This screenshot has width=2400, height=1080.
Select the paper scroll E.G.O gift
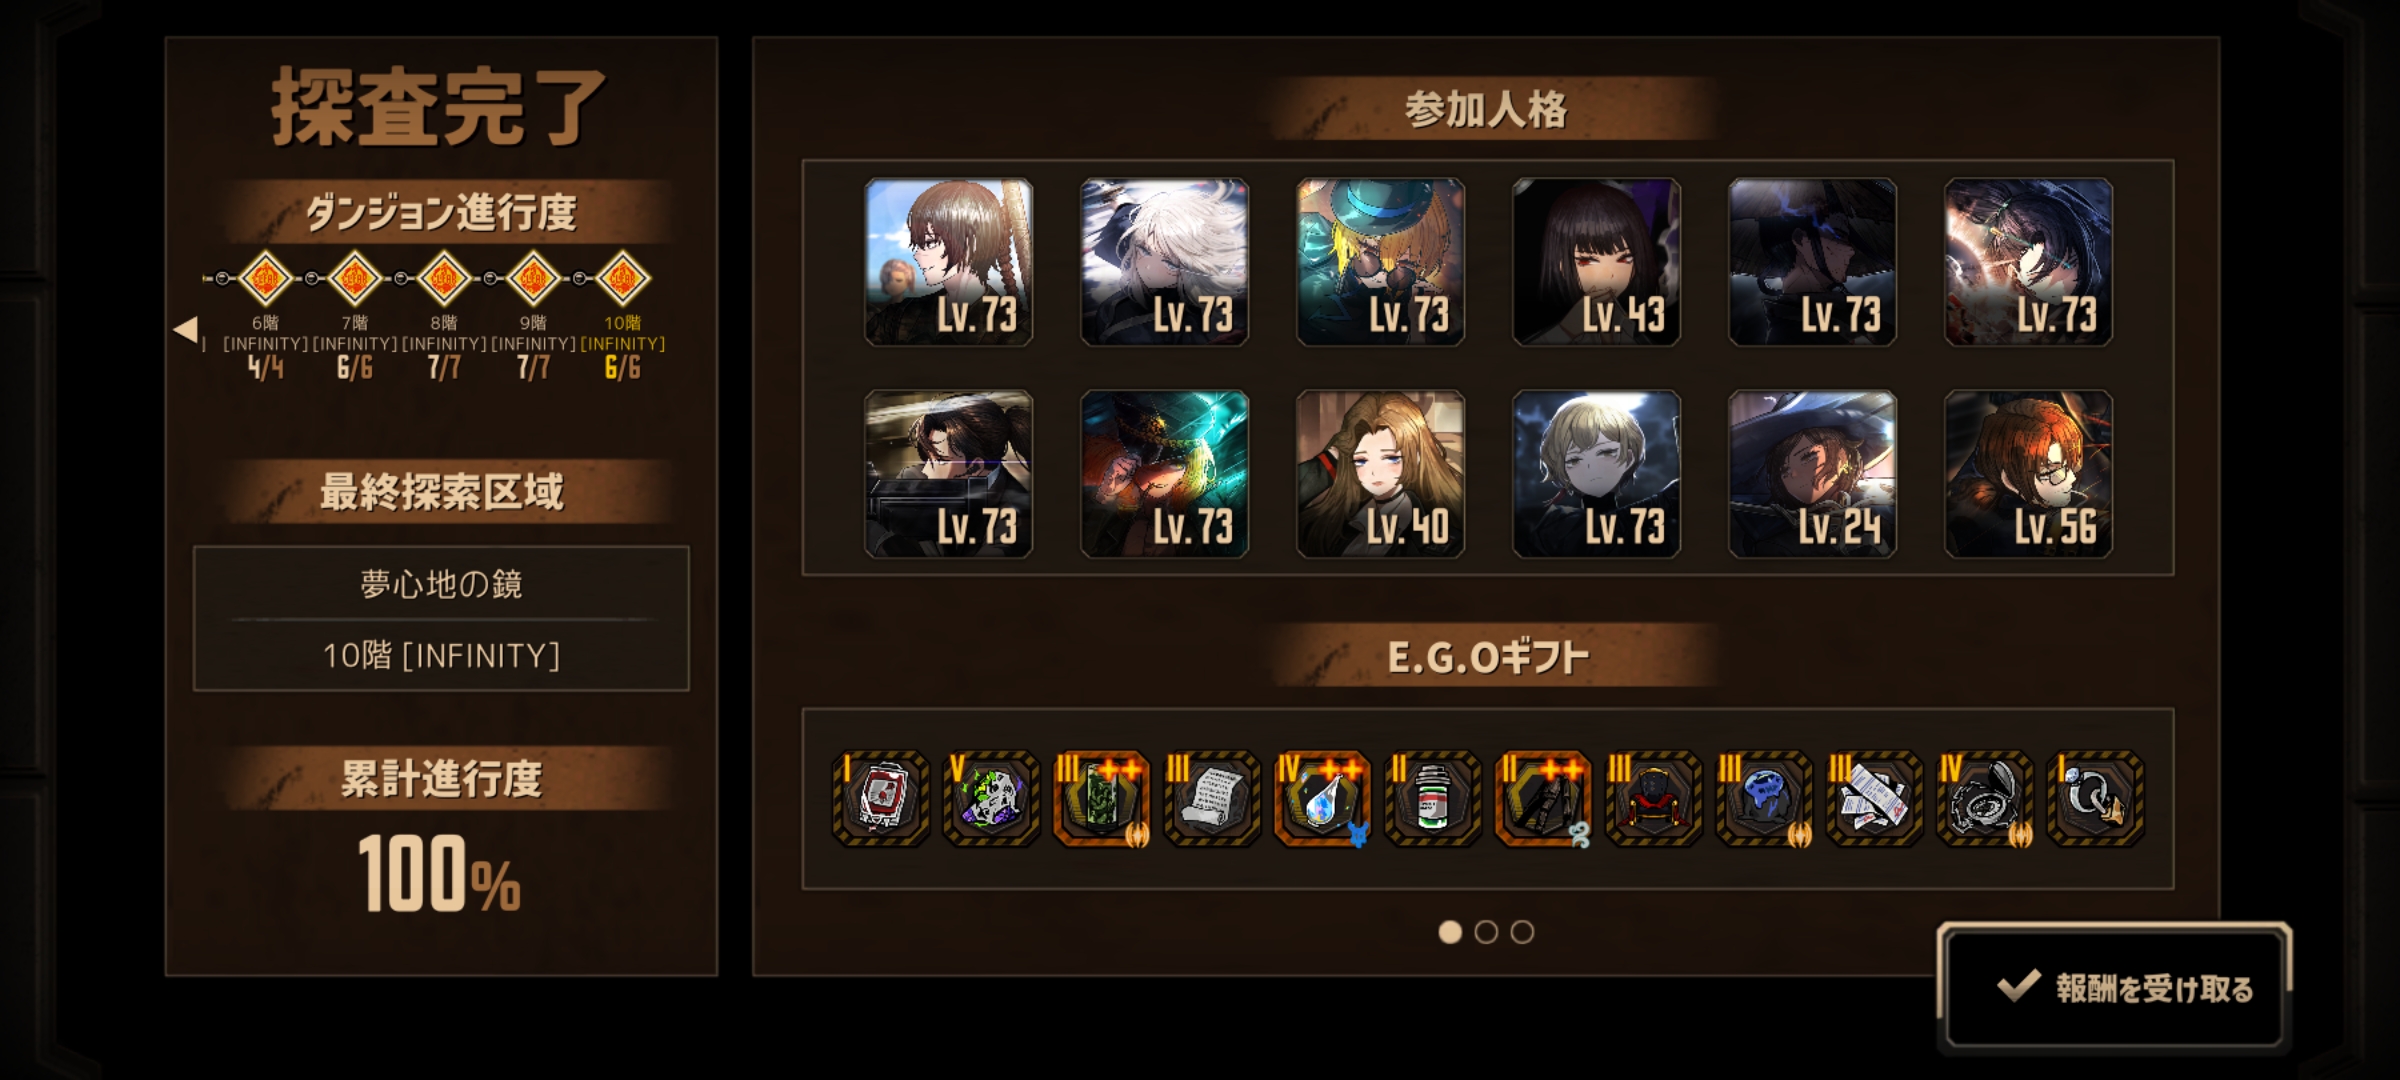tap(1212, 798)
